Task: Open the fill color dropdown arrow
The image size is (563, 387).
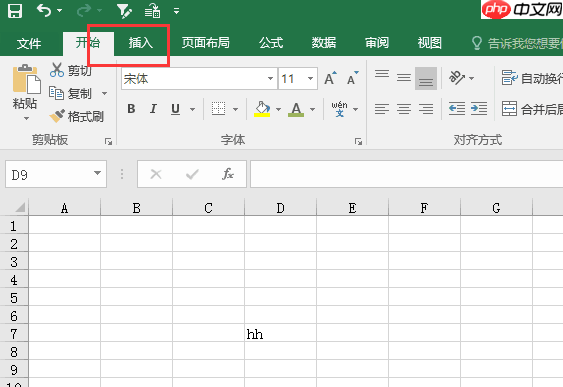Action: click(278, 109)
